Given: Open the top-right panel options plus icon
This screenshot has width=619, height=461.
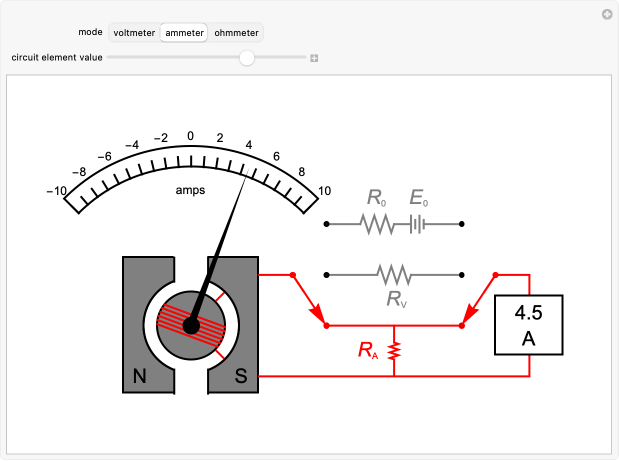Looking at the screenshot, I should (x=606, y=14).
